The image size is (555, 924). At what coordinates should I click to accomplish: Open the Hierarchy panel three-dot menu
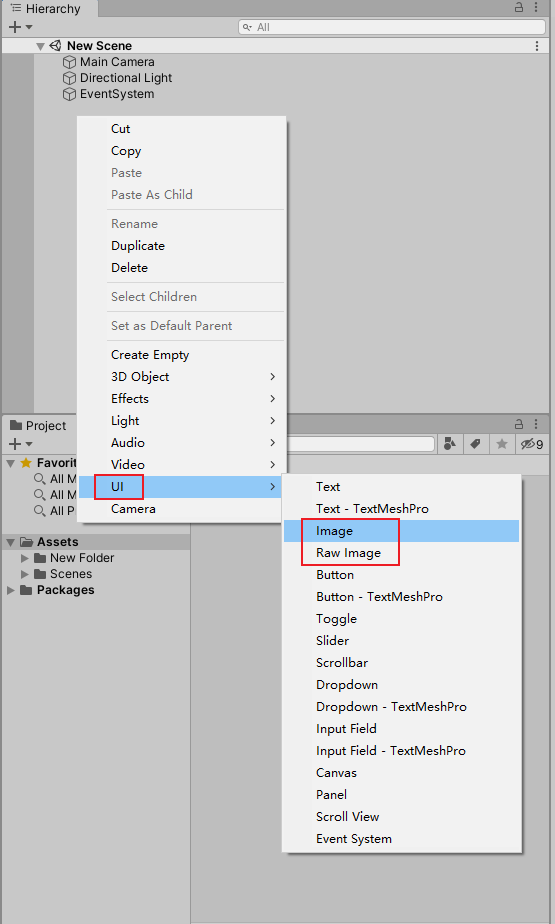536,8
